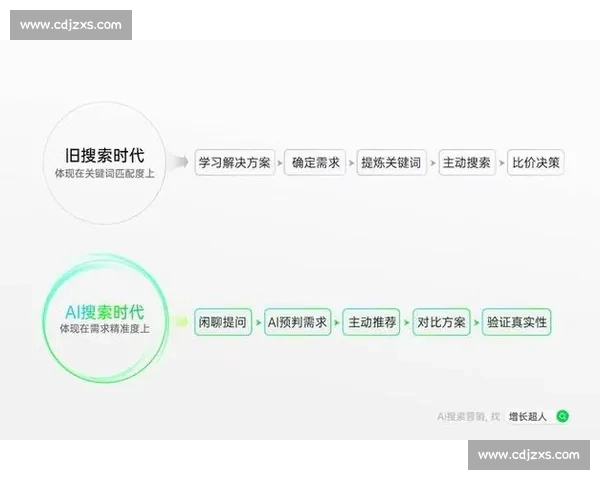The image size is (600, 480).
Task: Click the 旧搜索时代 circle heading
Action: click(104, 155)
